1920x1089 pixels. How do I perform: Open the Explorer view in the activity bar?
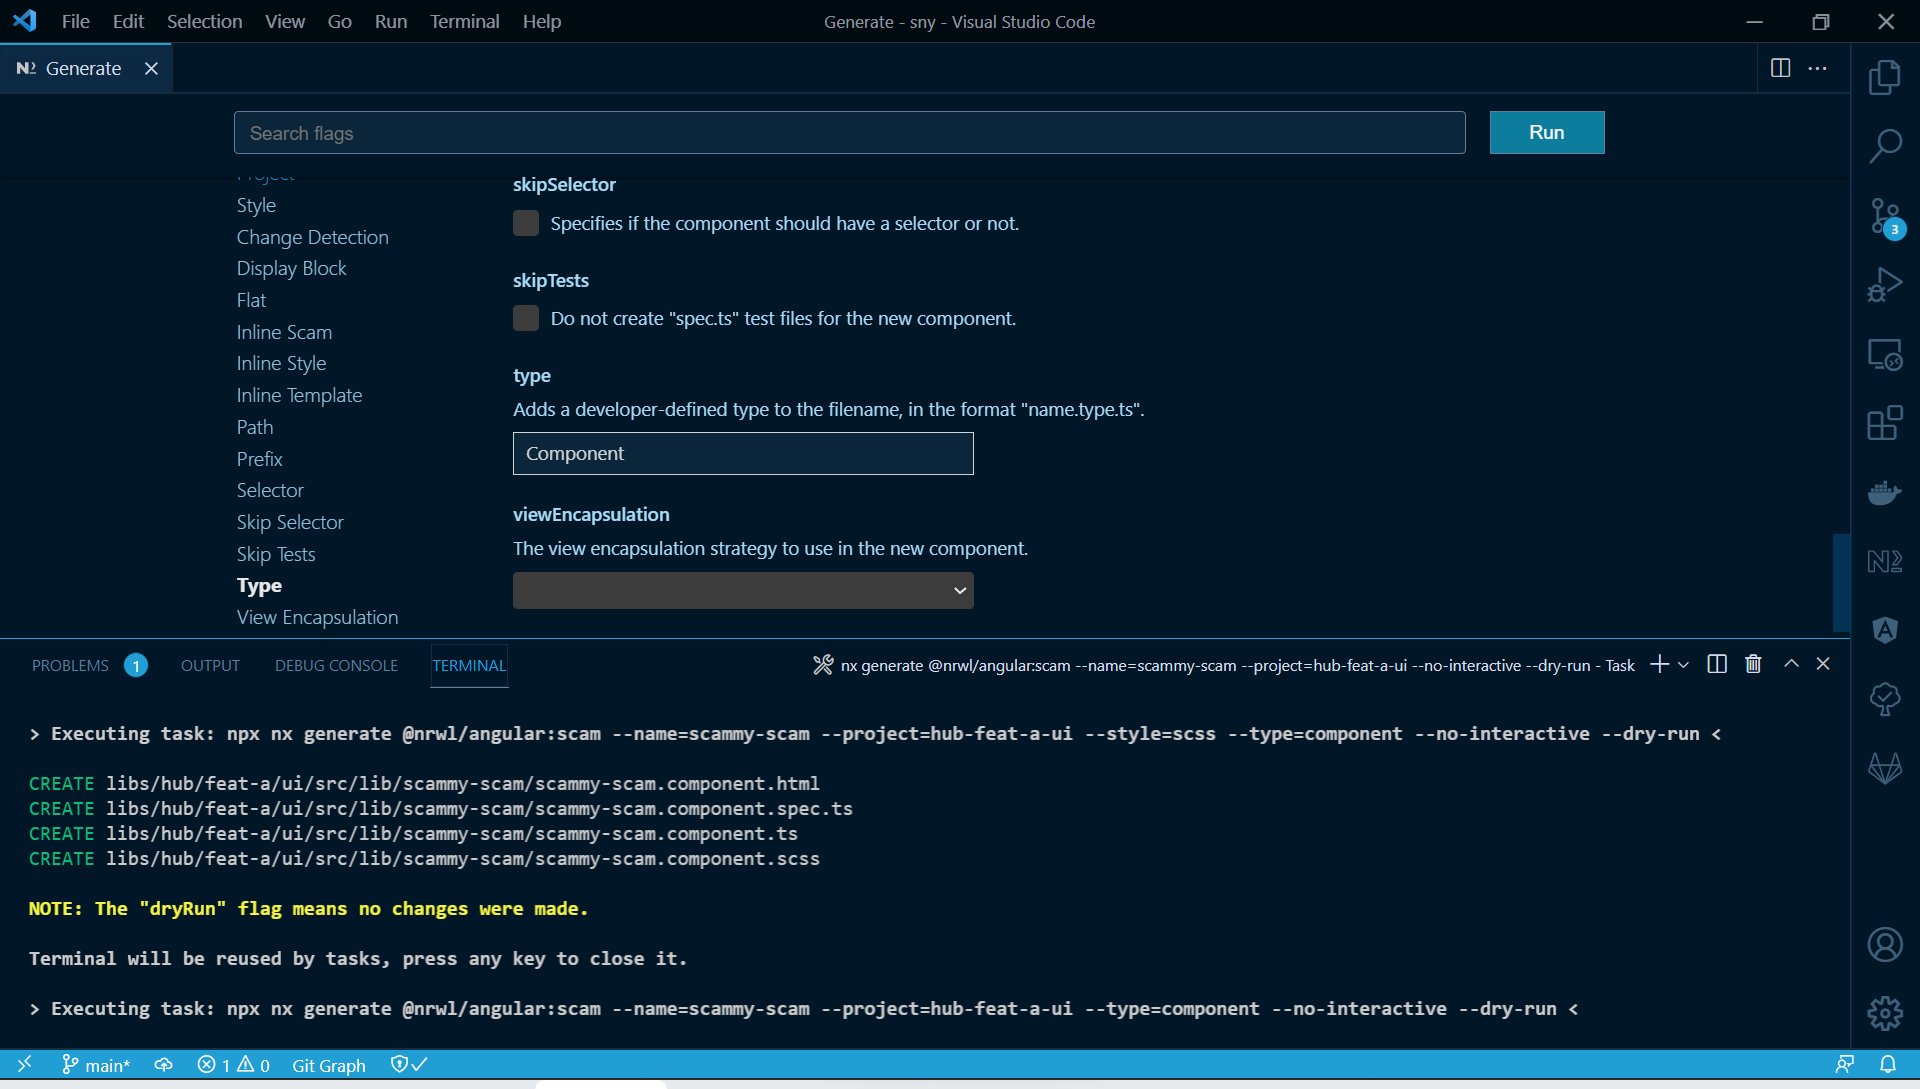point(1884,77)
